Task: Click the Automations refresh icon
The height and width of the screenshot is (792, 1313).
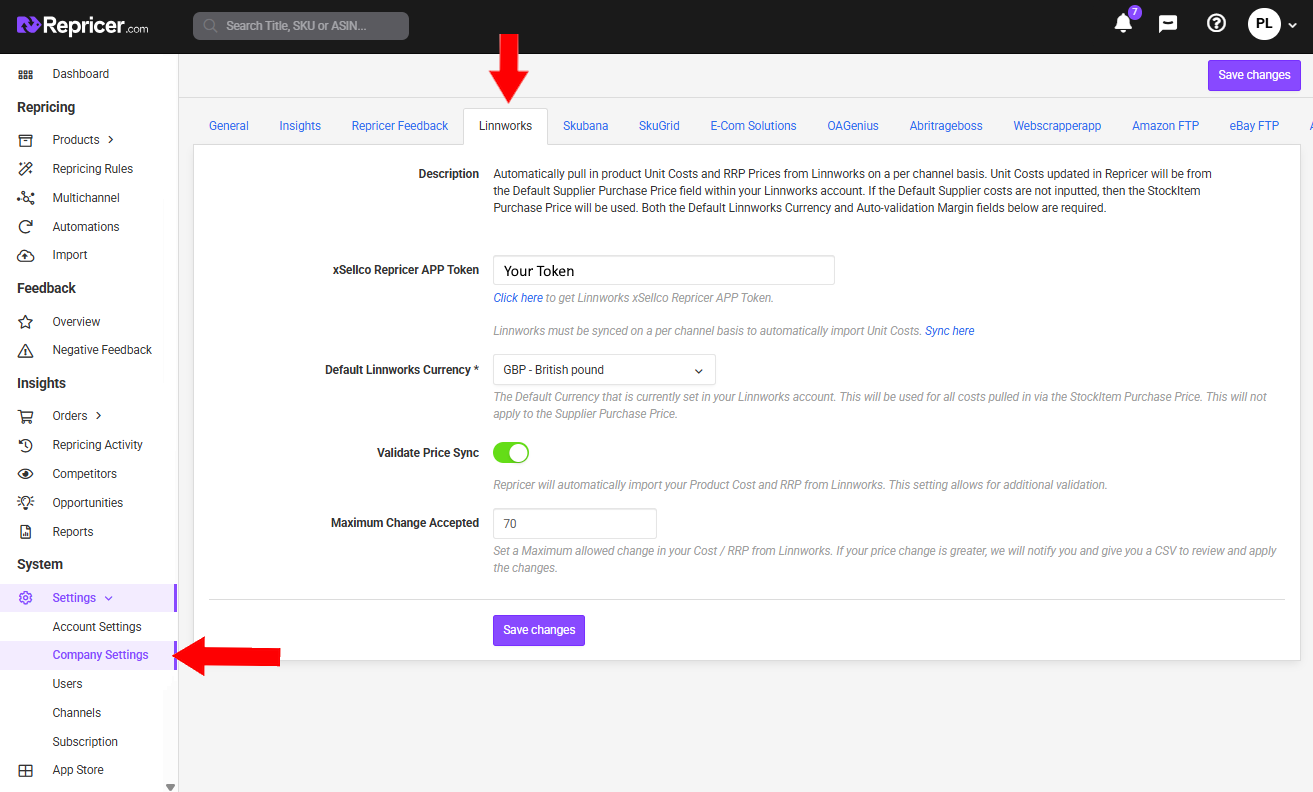Action: tap(26, 227)
